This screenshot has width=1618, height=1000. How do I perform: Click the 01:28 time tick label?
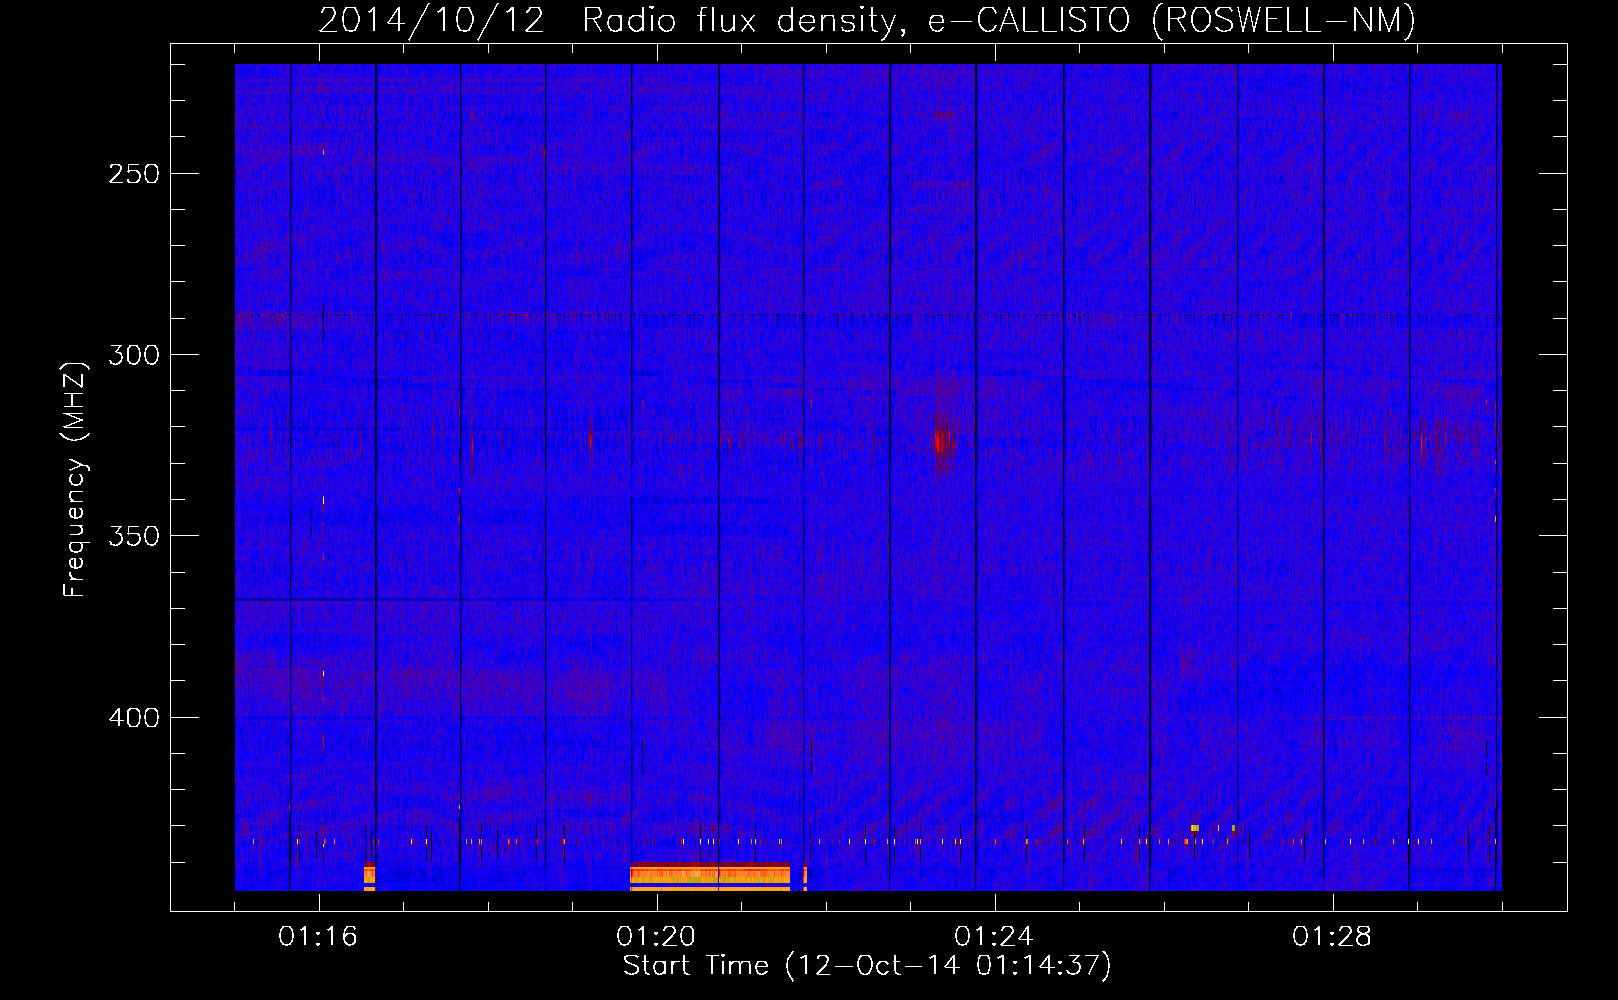click(x=1332, y=936)
